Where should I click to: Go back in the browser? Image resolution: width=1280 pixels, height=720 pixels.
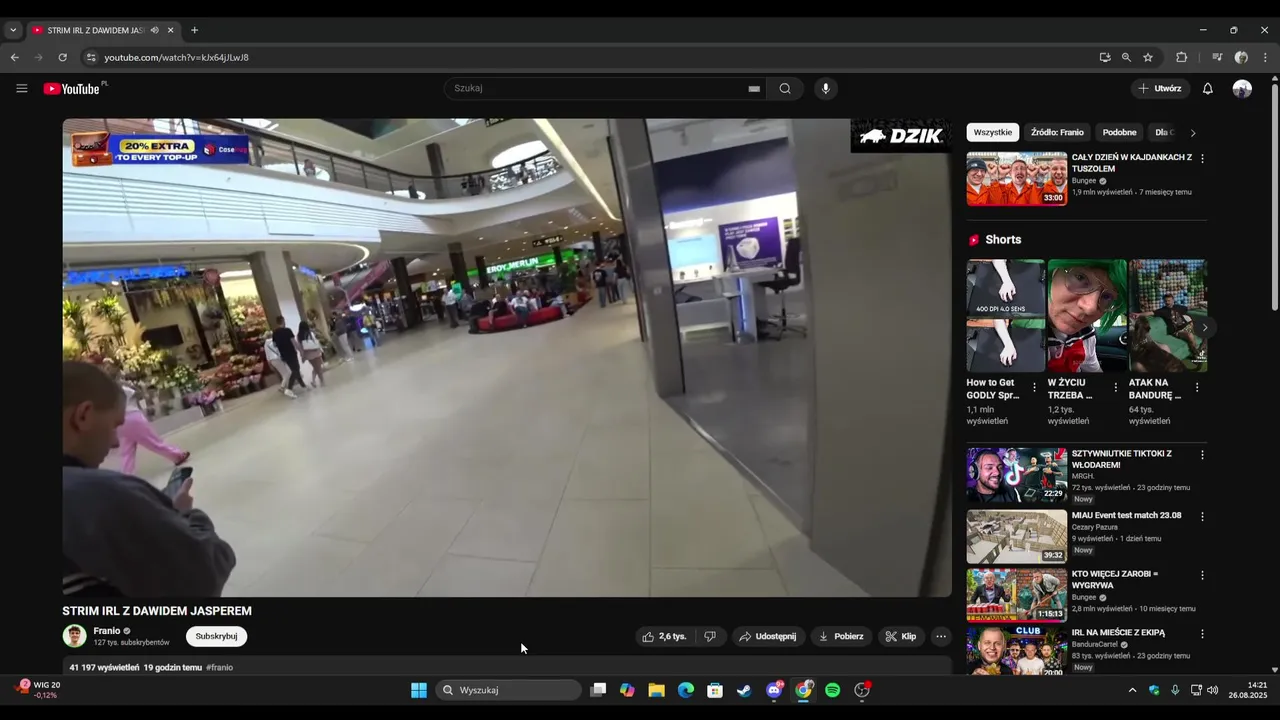click(15, 57)
